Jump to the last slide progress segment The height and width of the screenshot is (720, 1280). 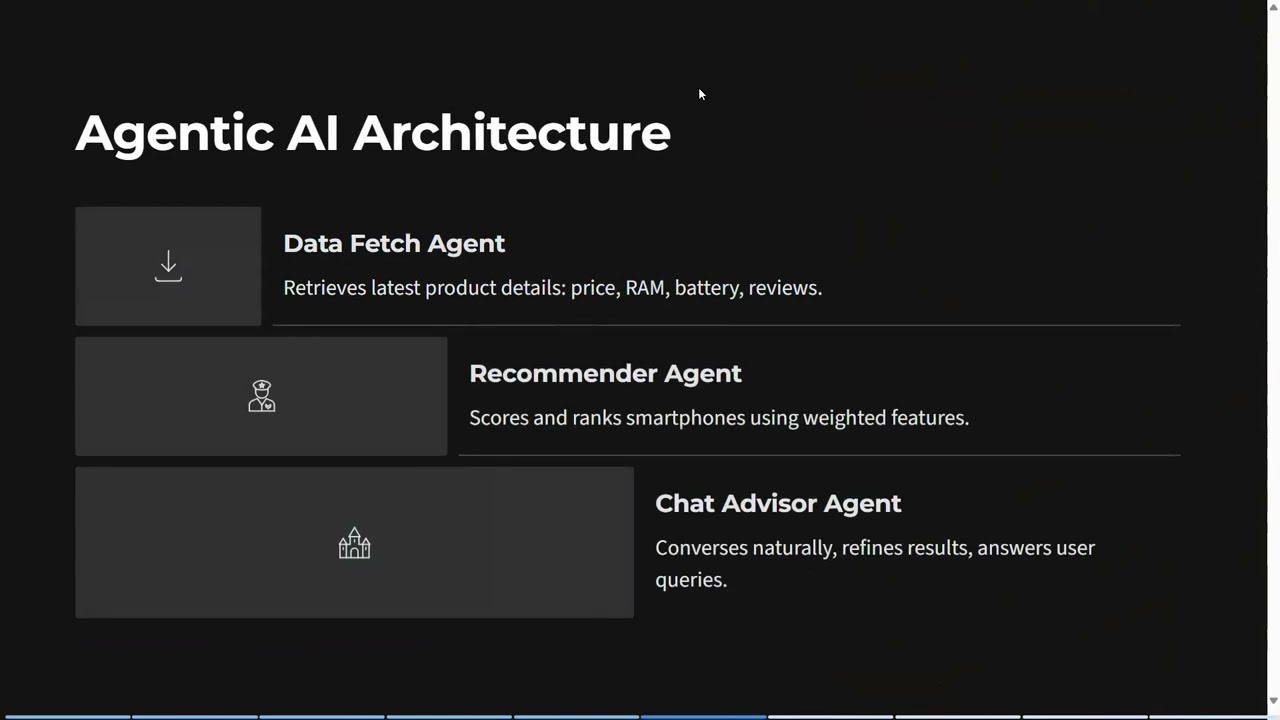click(1208, 717)
